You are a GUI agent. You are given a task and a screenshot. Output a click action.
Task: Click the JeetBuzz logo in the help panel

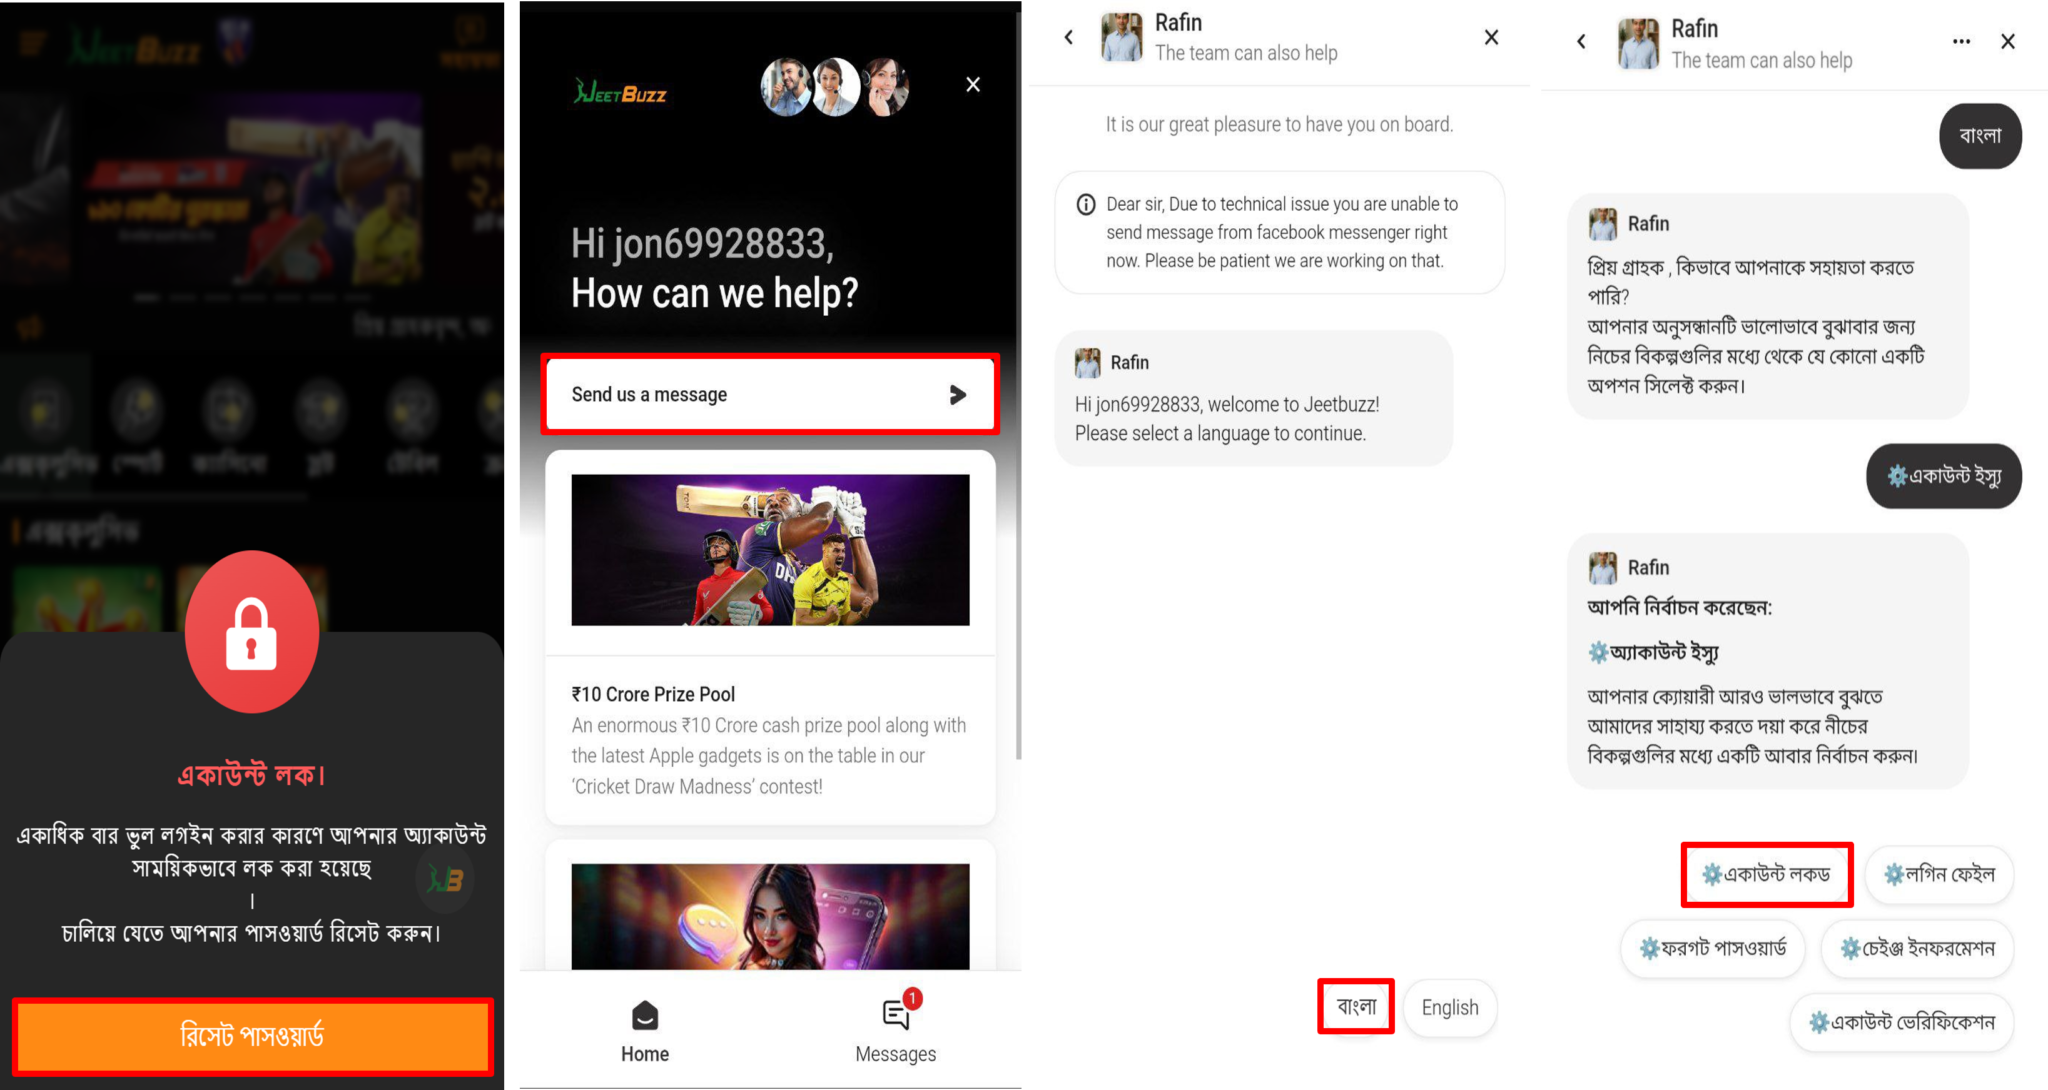[620, 93]
